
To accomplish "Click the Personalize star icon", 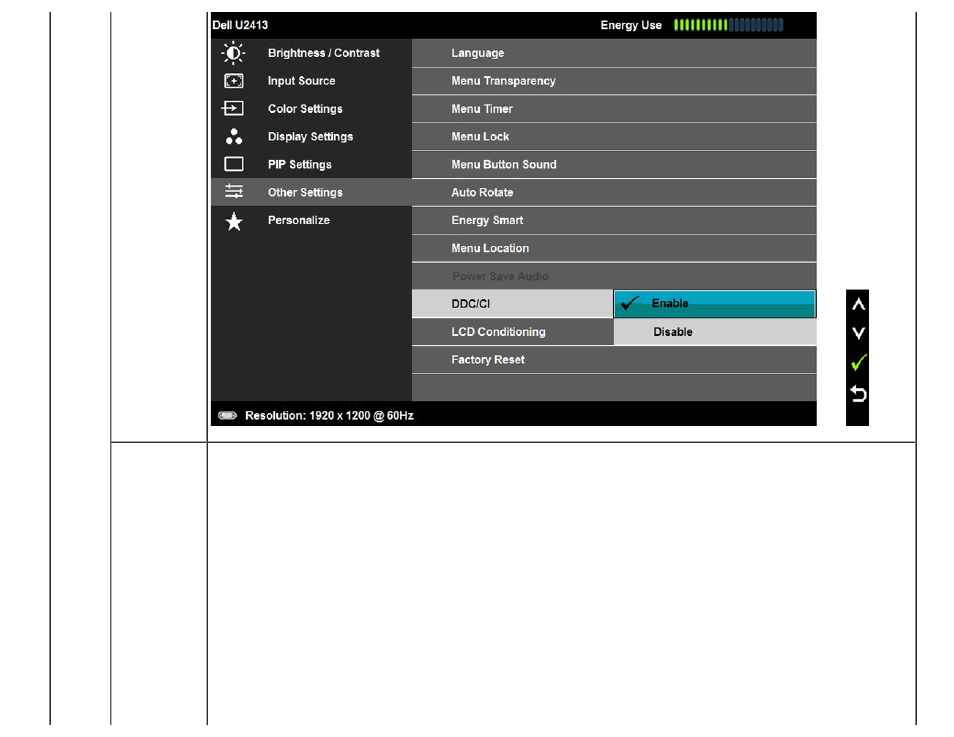I will point(234,221).
